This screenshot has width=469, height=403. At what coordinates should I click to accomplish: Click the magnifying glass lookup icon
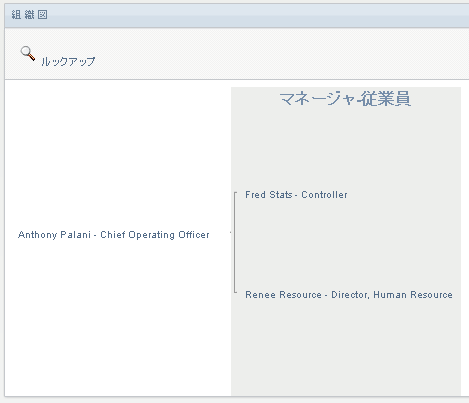(x=28, y=53)
